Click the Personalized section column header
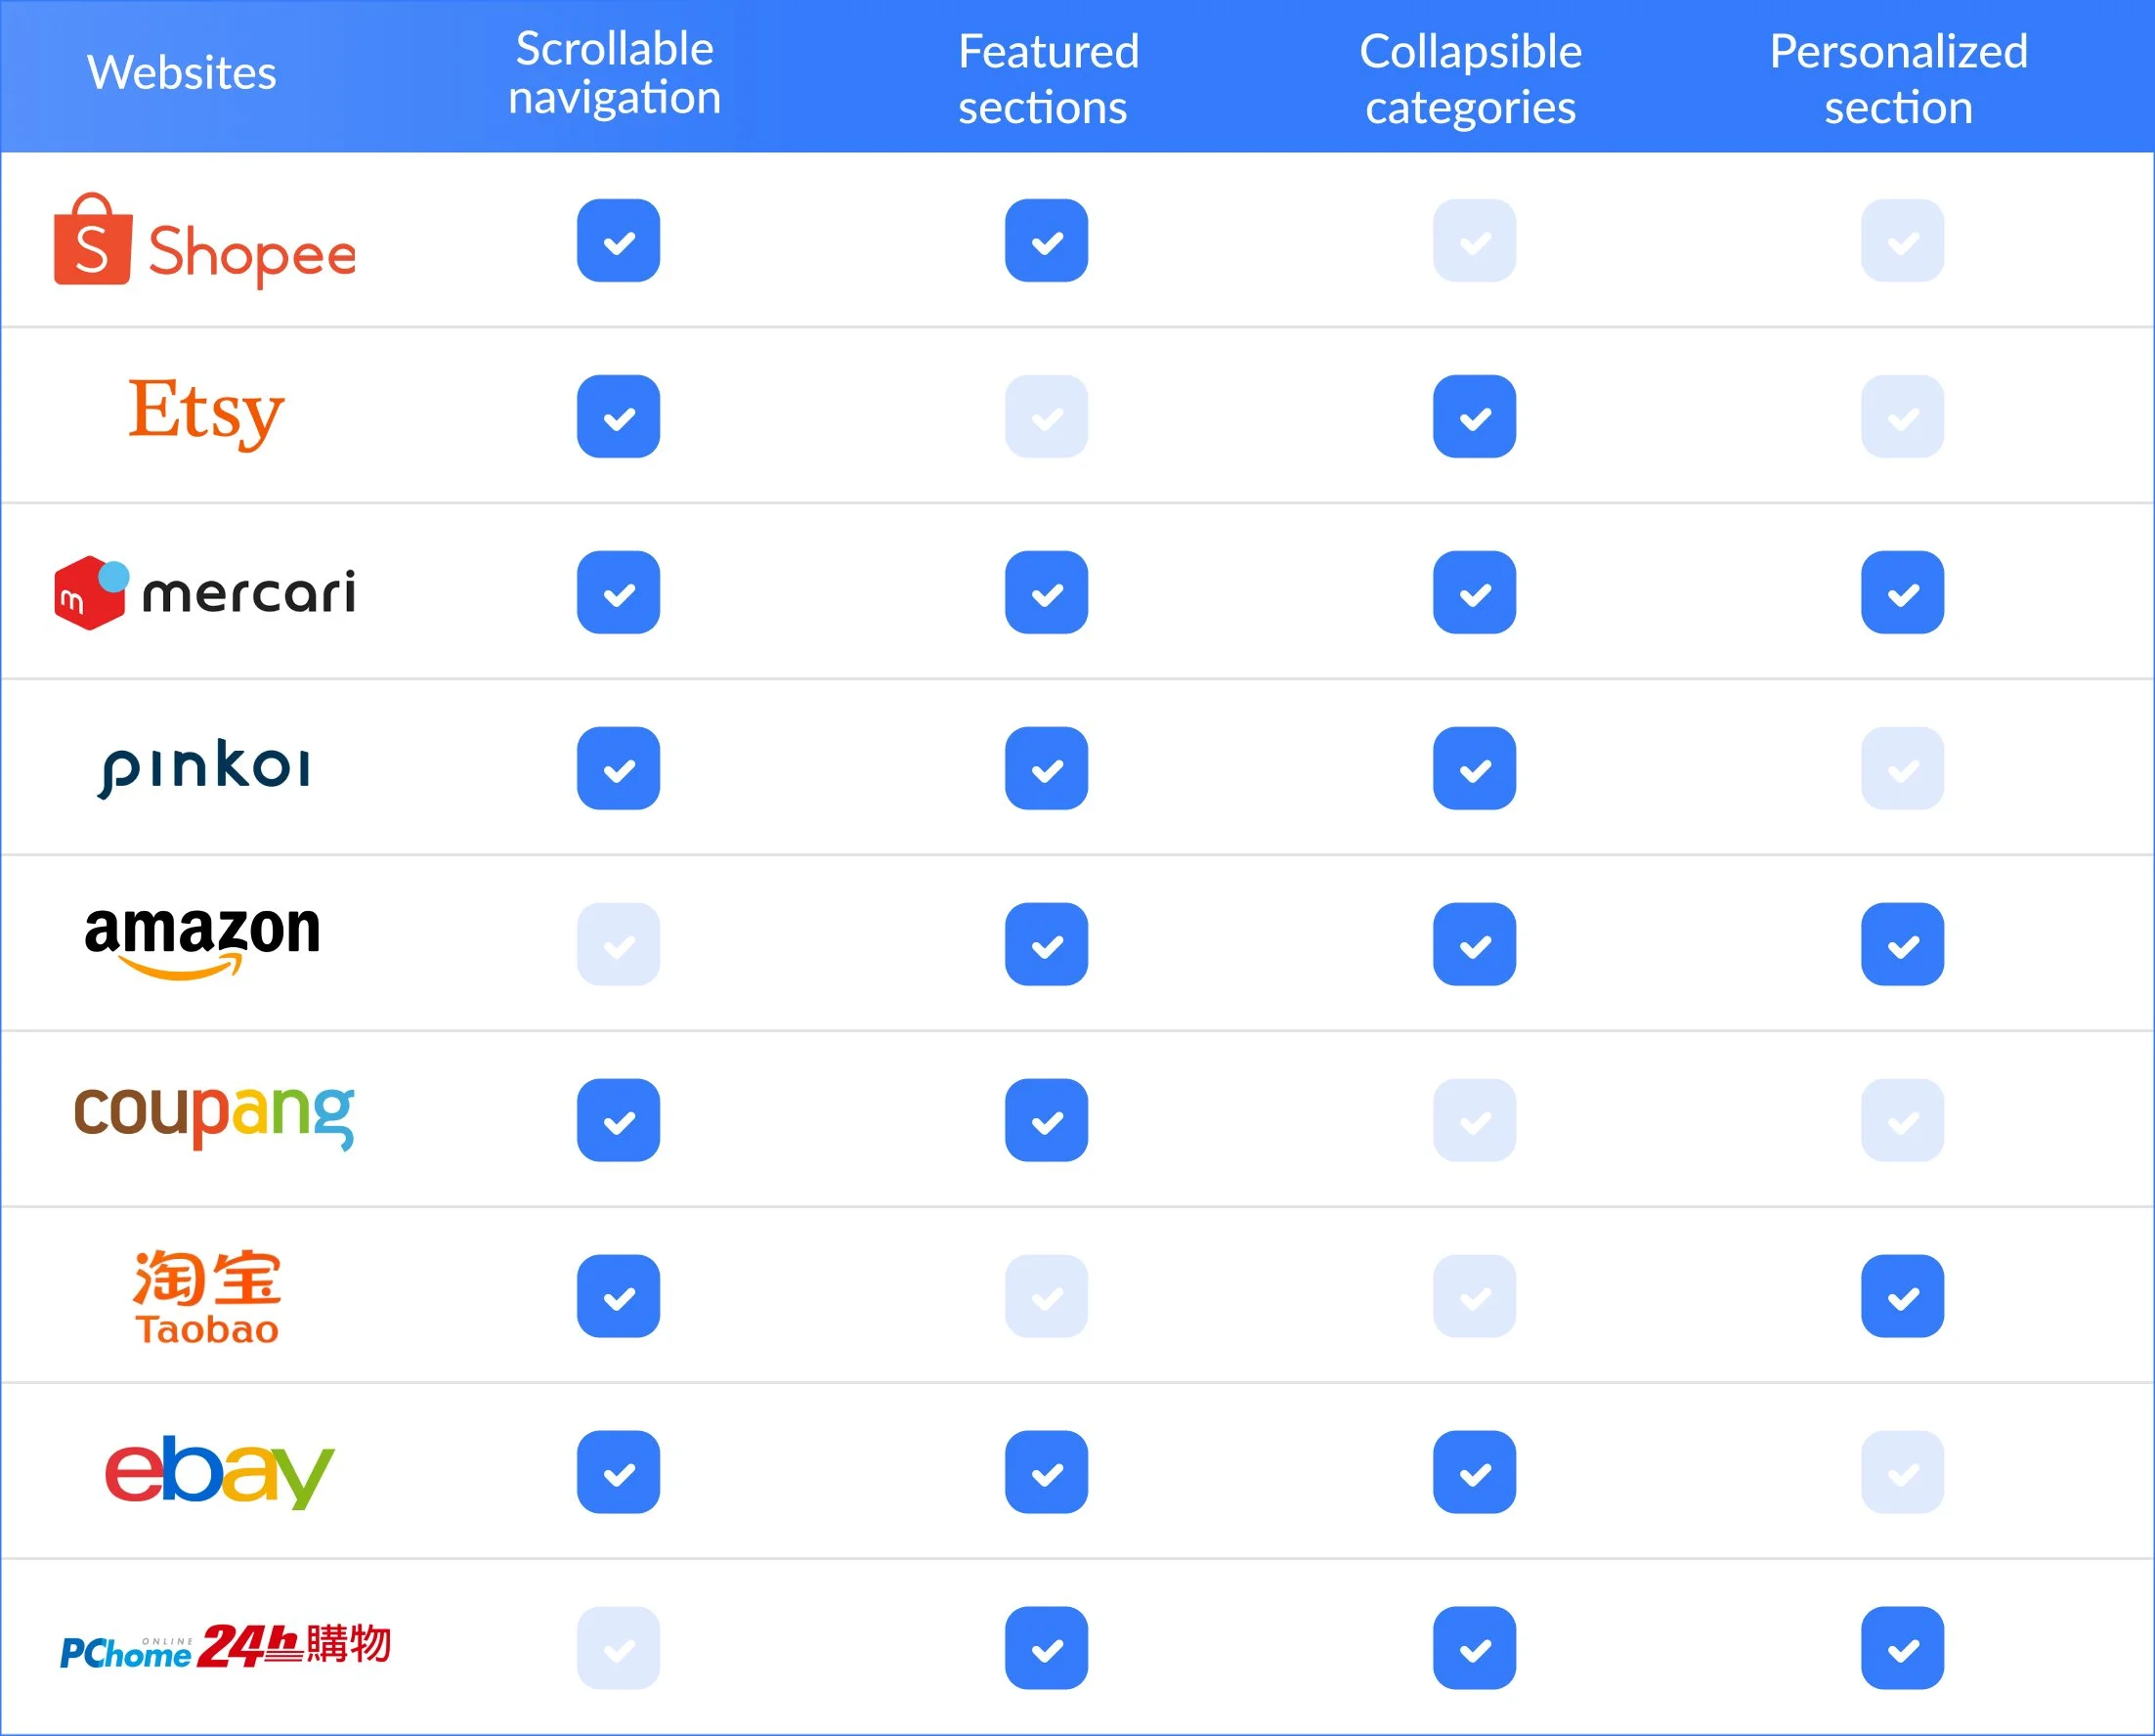The image size is (2155, 1736). pyautogui.click(x=1899, y=79)
